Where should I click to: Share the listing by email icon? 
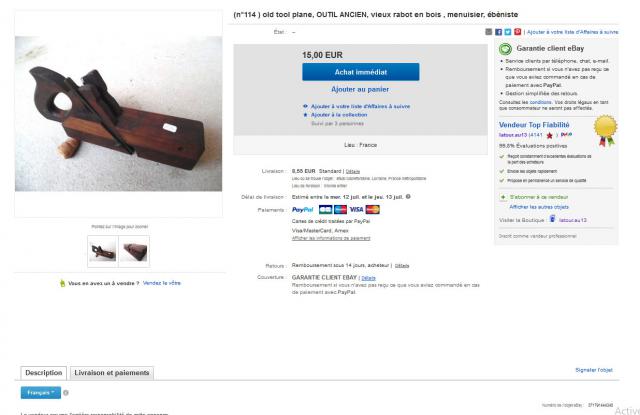pos(489,32)
